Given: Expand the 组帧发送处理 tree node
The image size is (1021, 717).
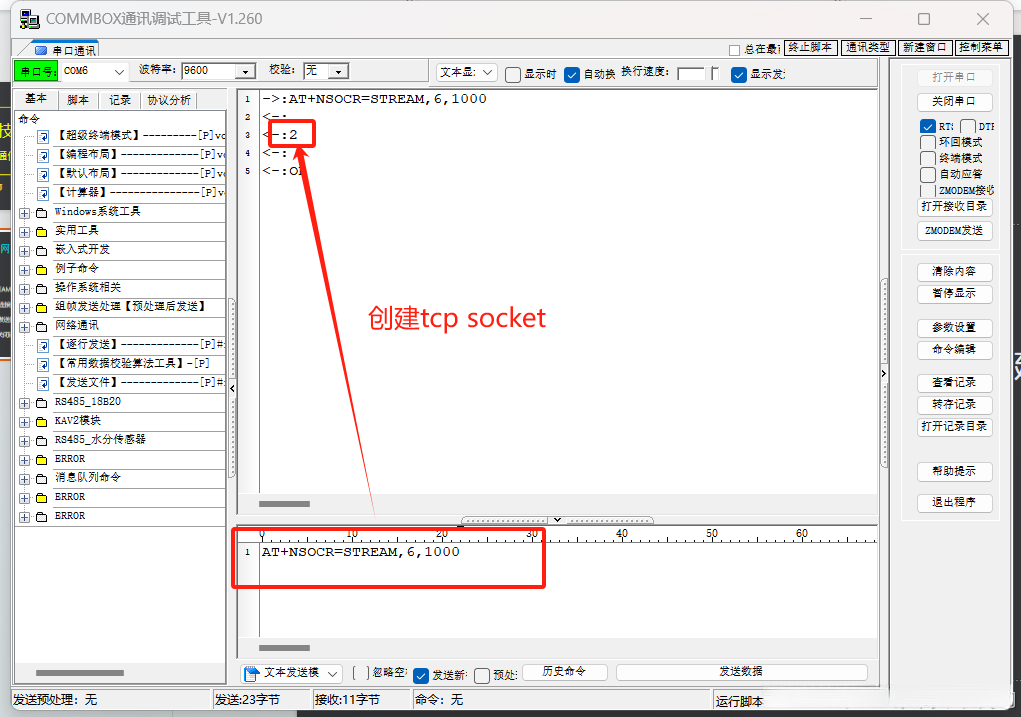Looking at the screenshot, I should tap(25, 308).
